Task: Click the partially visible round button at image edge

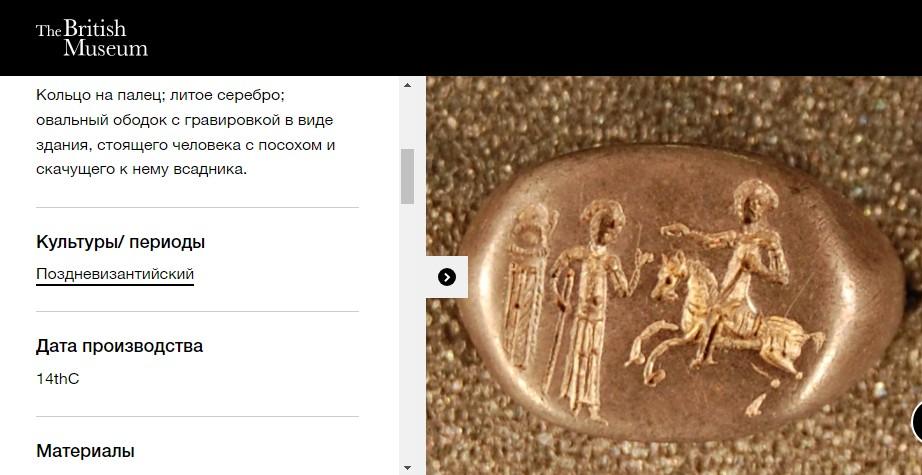Action: 917,422
